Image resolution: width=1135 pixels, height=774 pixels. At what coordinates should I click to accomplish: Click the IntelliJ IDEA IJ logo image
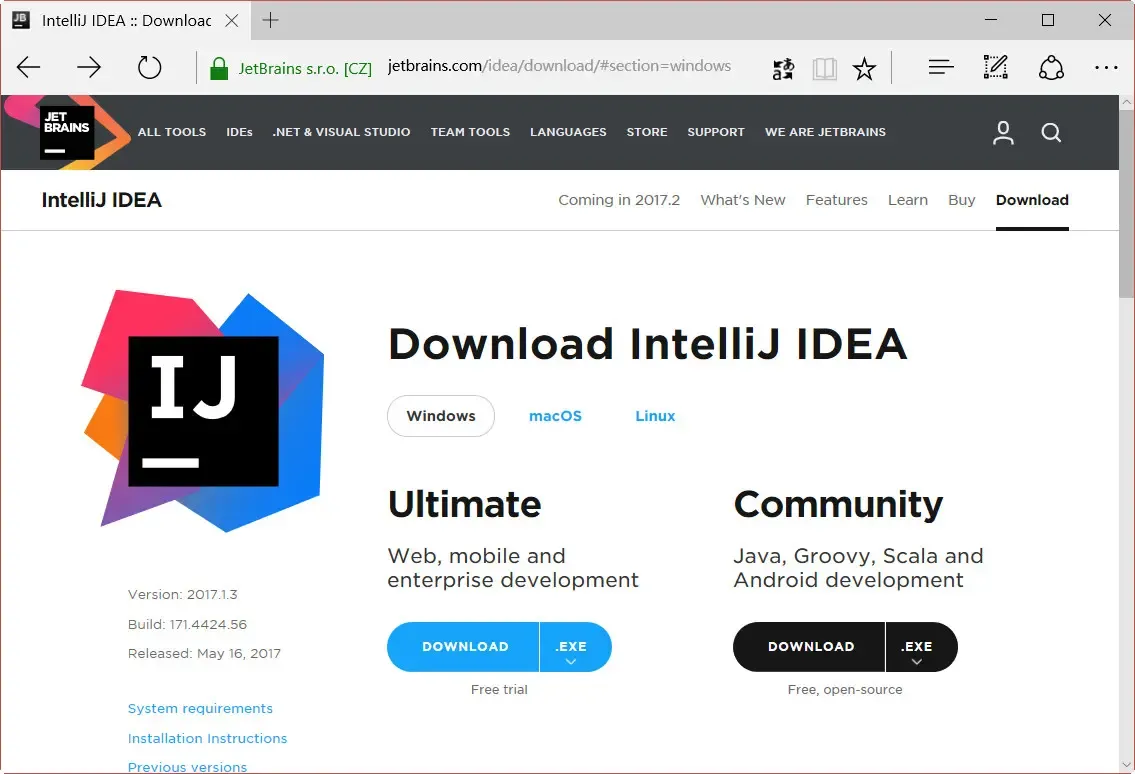[x=203, y=411]
